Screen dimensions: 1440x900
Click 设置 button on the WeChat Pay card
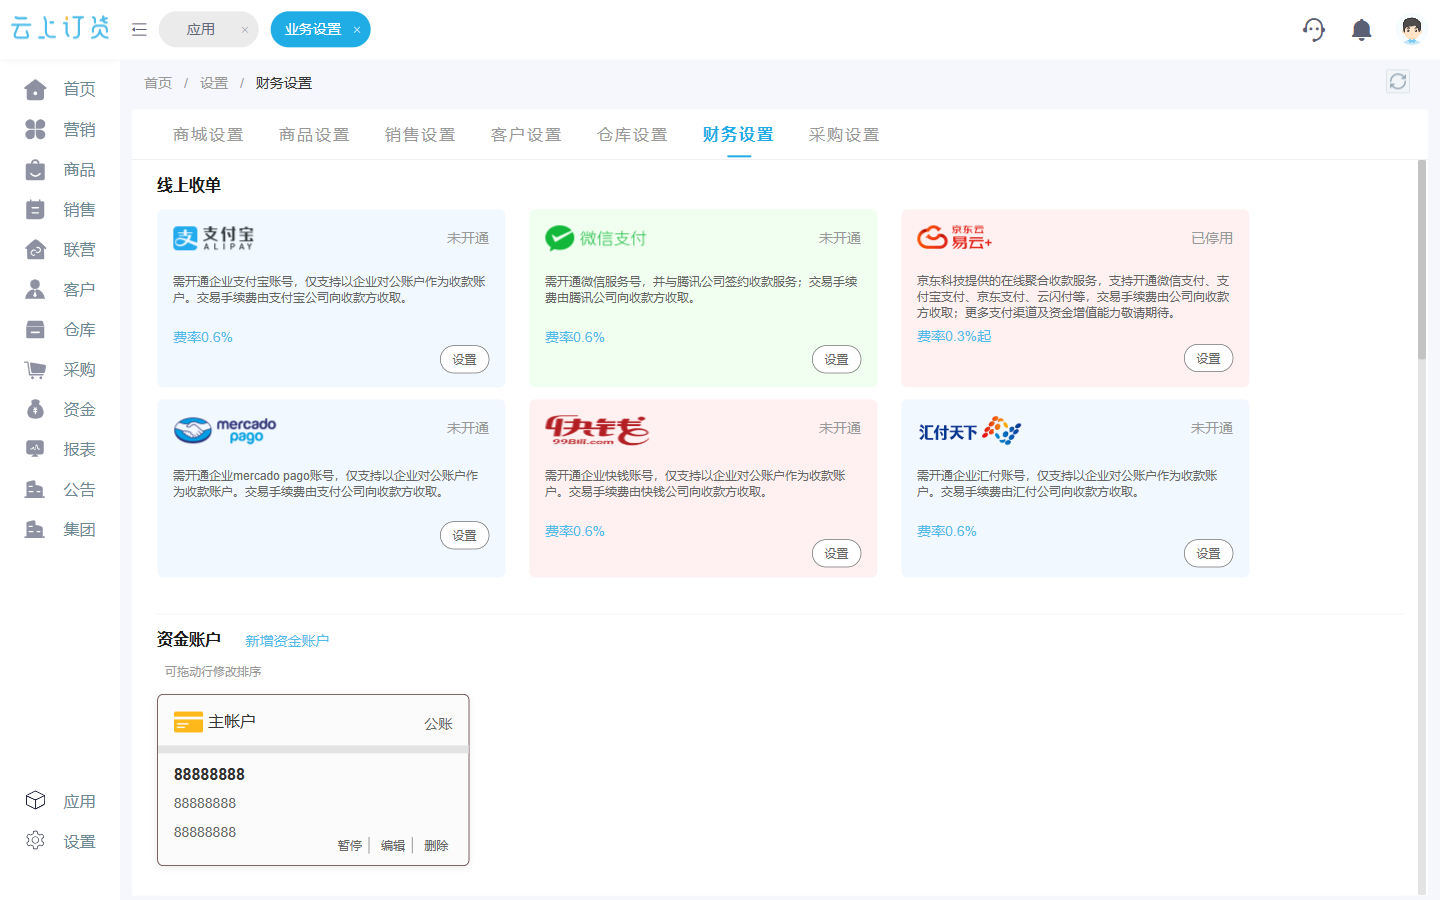[x=836, y=360]
